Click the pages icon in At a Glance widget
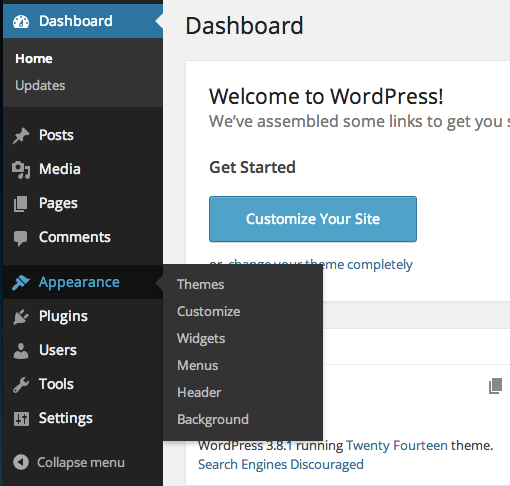The width and height of the screenshot is (510, 486). [495, 386]
